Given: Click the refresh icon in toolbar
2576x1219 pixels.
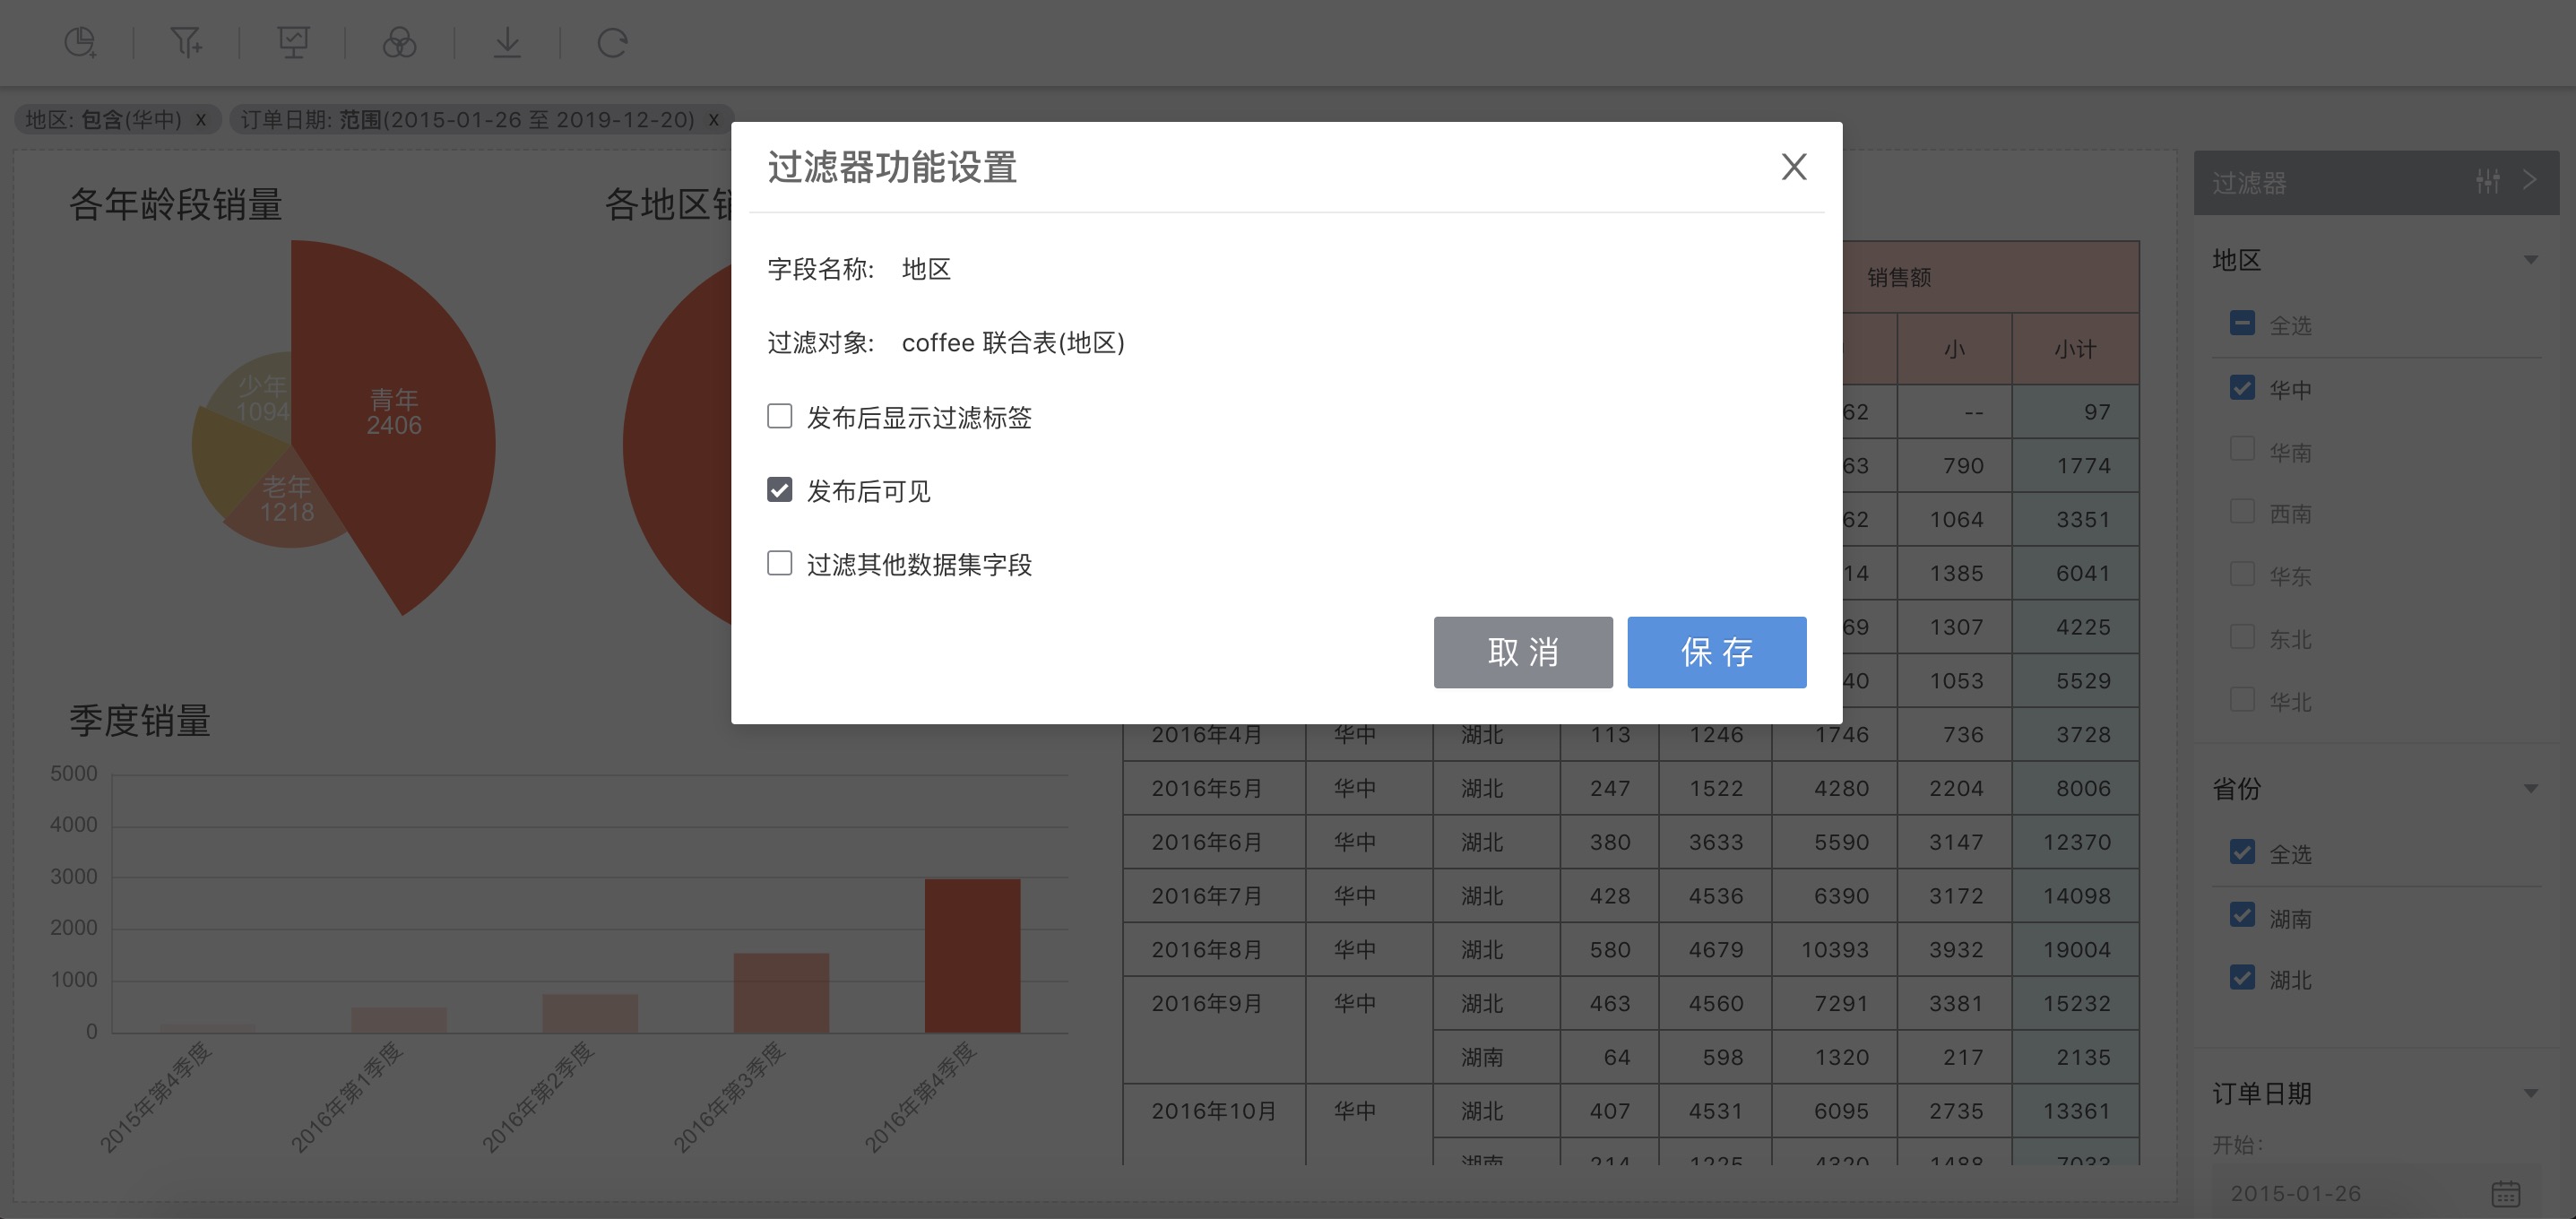Looking at the screenshot, I should point(612,42).
